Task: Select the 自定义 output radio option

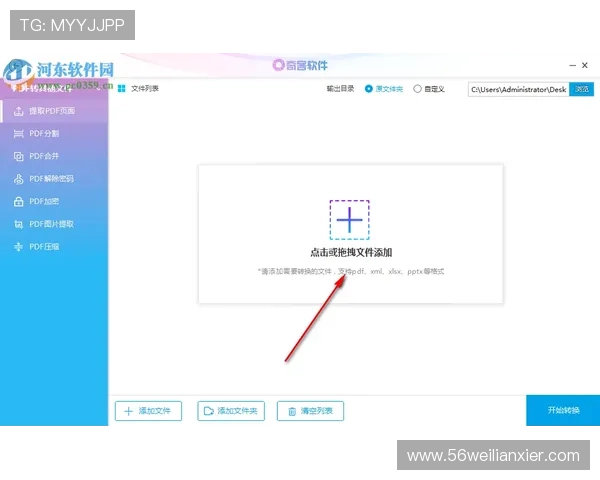Action: pos(418,89)
